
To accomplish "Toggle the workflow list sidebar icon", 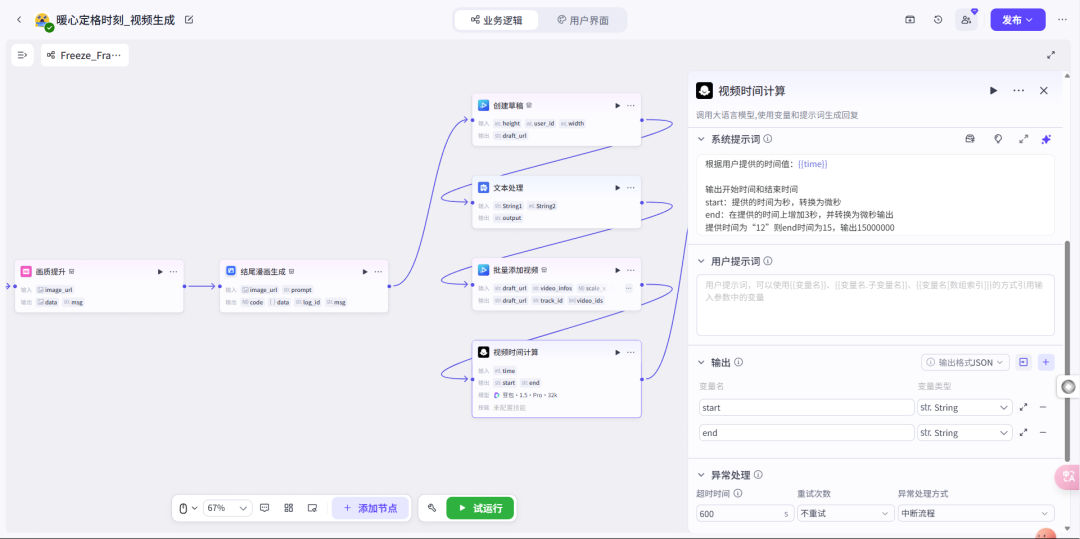I will click(x=22, y=55).
